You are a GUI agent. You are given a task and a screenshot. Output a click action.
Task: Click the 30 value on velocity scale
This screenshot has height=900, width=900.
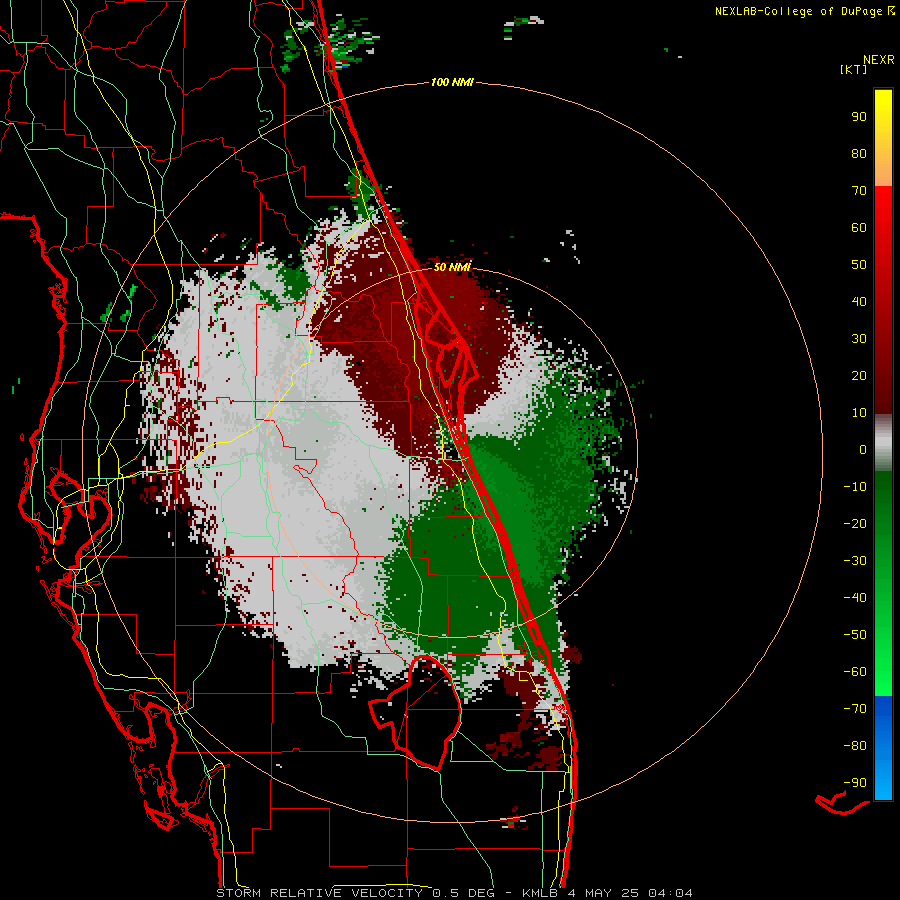coord(859,339)
